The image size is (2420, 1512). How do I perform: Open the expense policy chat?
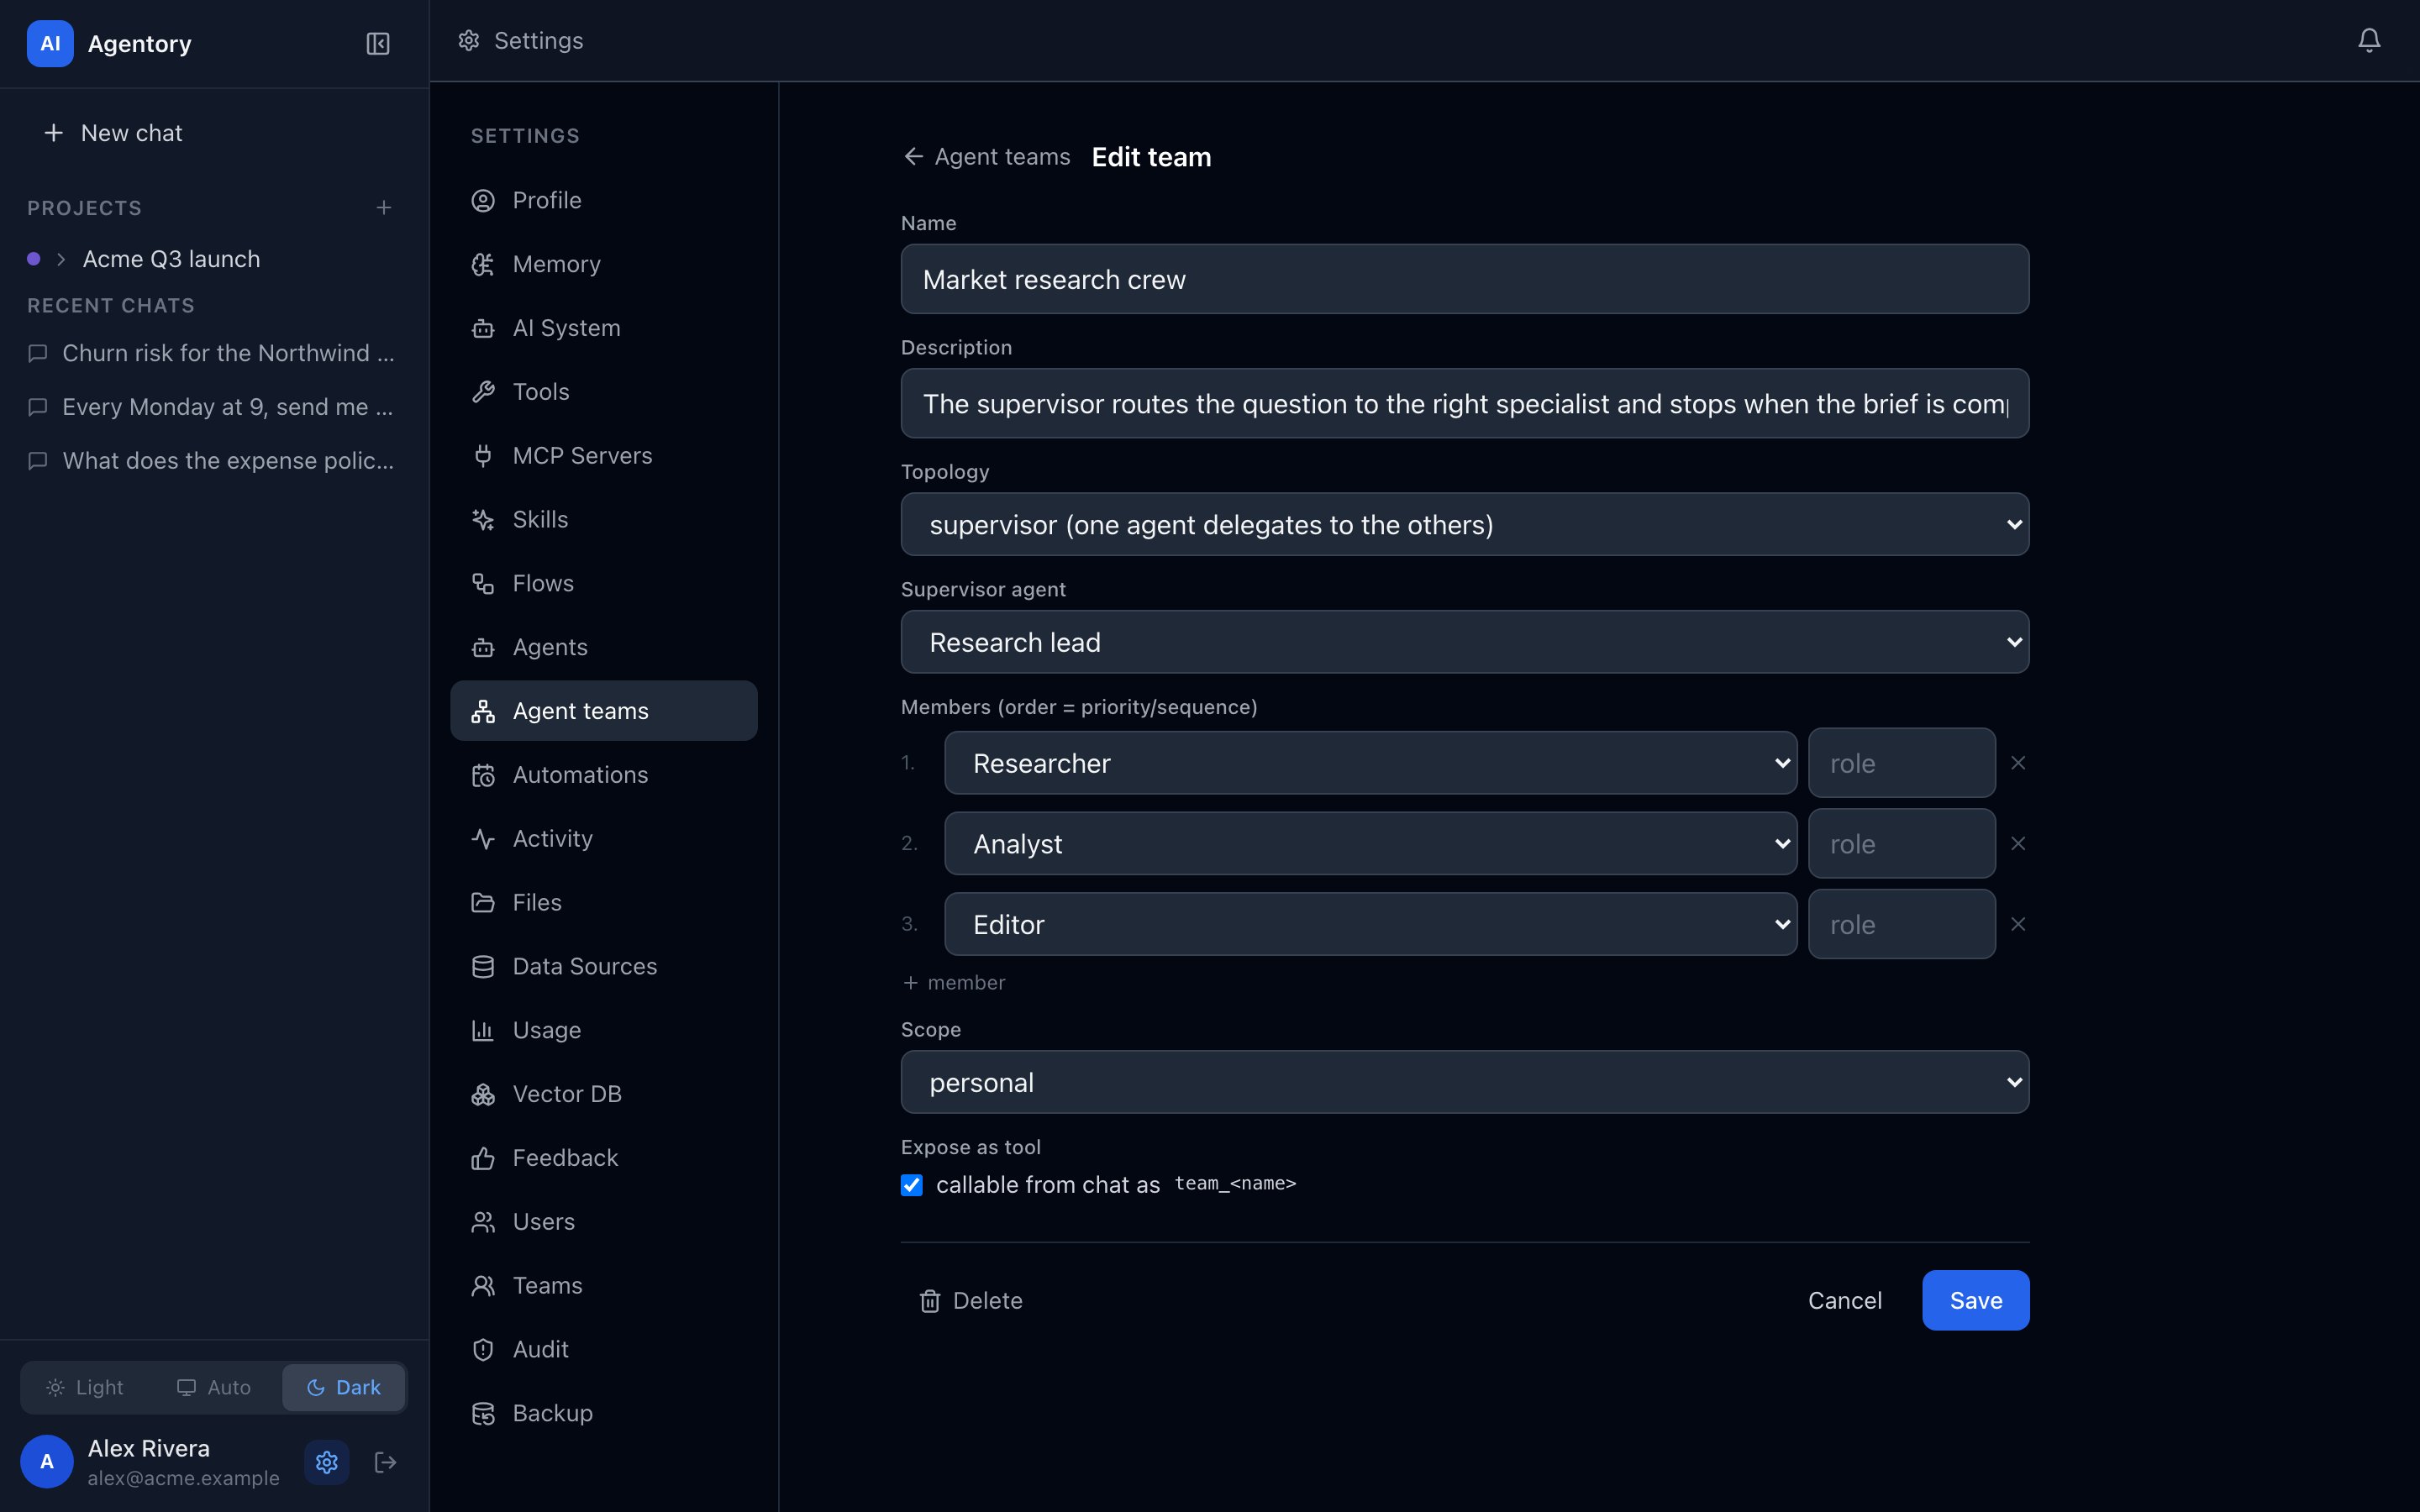tap(214, 461)
